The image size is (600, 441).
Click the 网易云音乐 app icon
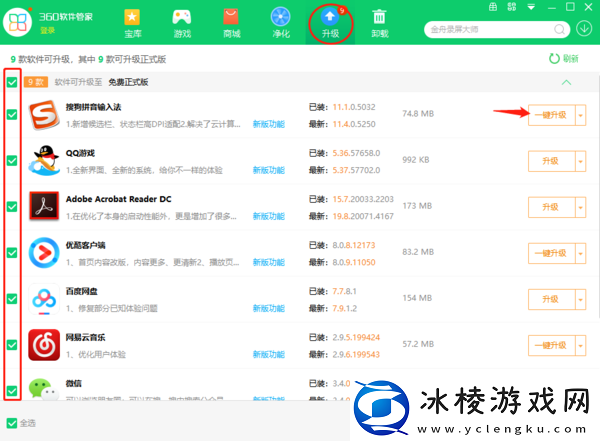pyautogui.click(x=44, y=345)
